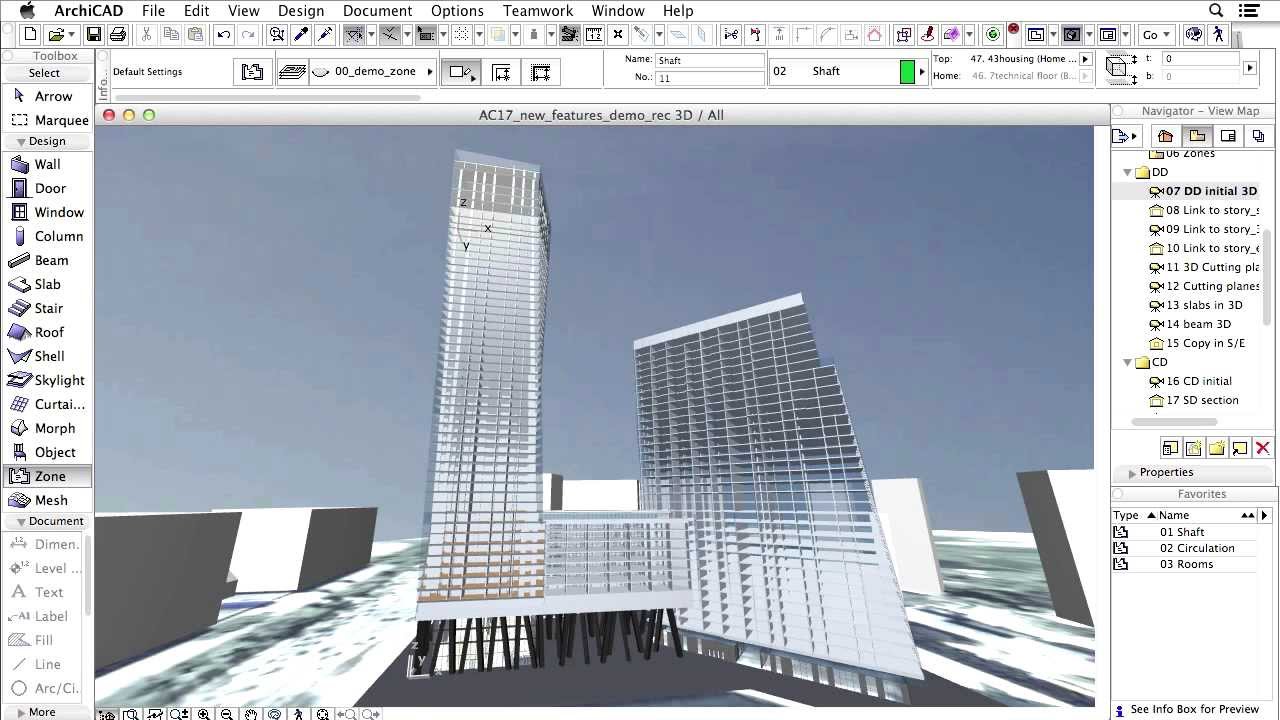Select the Window tool
Viewport: 1280px width, 720px height.
(x=46, y=212)
